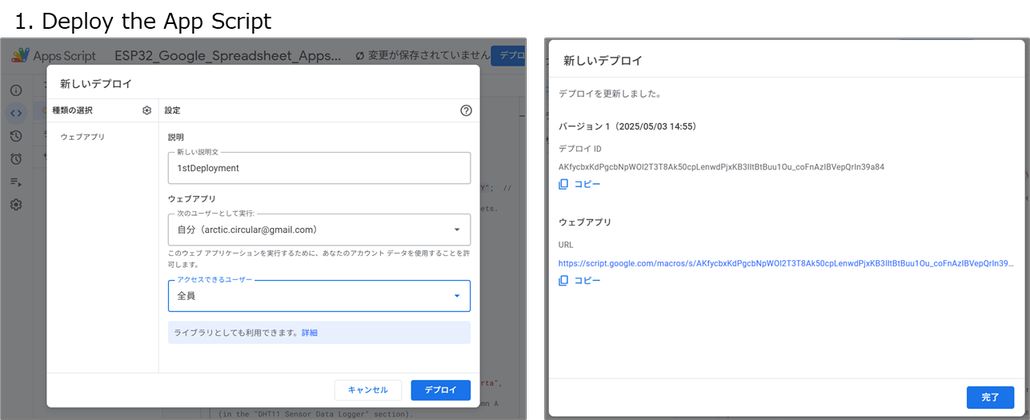Image resolution: width=1030 pixels, height=420 pixels.
Task: Open the Triggers alarm clock icon
Action: [16, 159]
